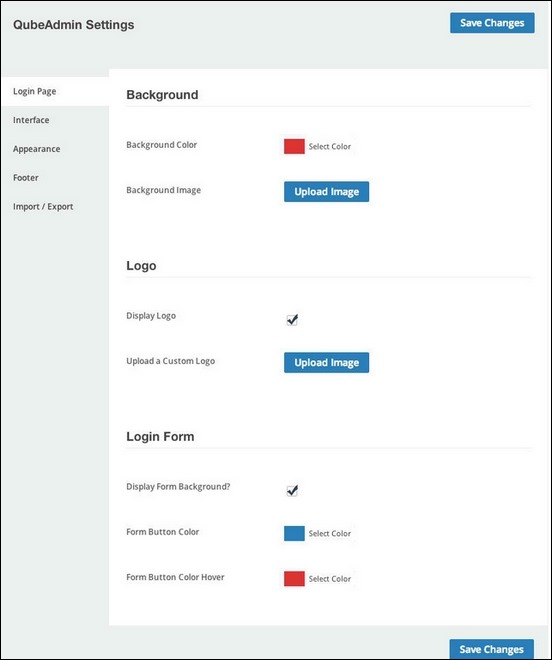Click the Background Image label

point(163,190)
